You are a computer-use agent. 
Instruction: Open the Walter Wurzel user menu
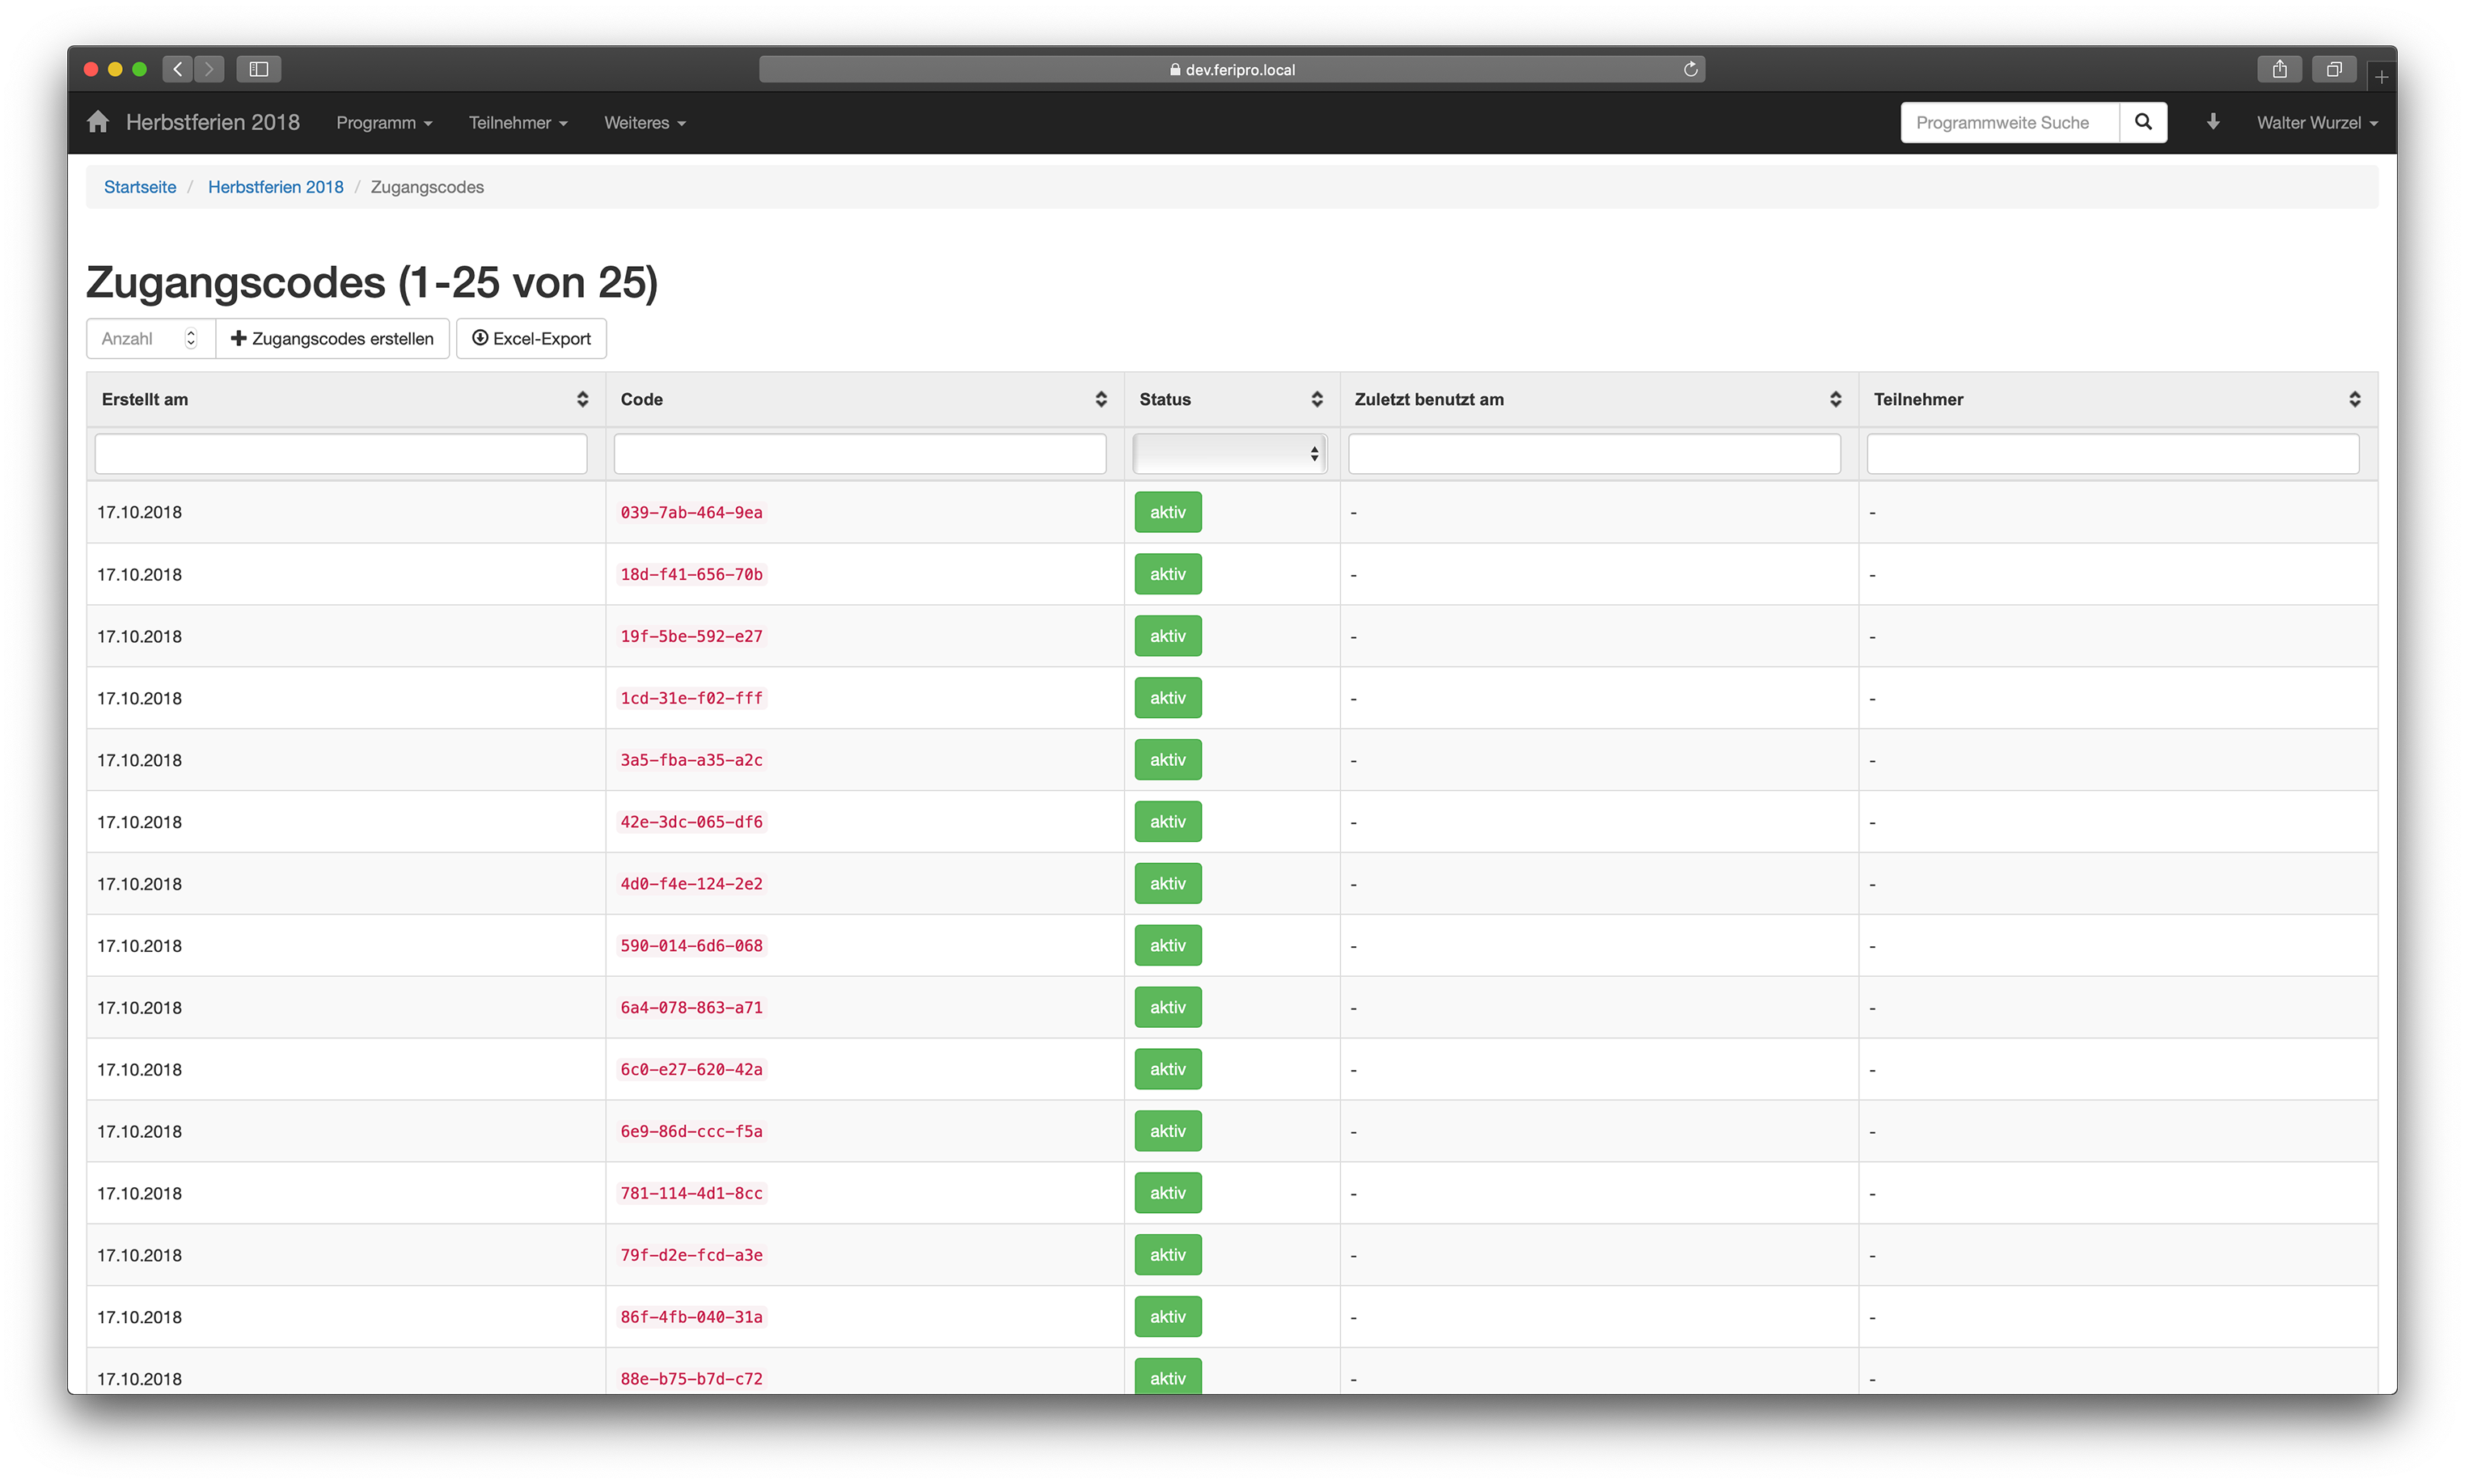[x=2316, y=122]
